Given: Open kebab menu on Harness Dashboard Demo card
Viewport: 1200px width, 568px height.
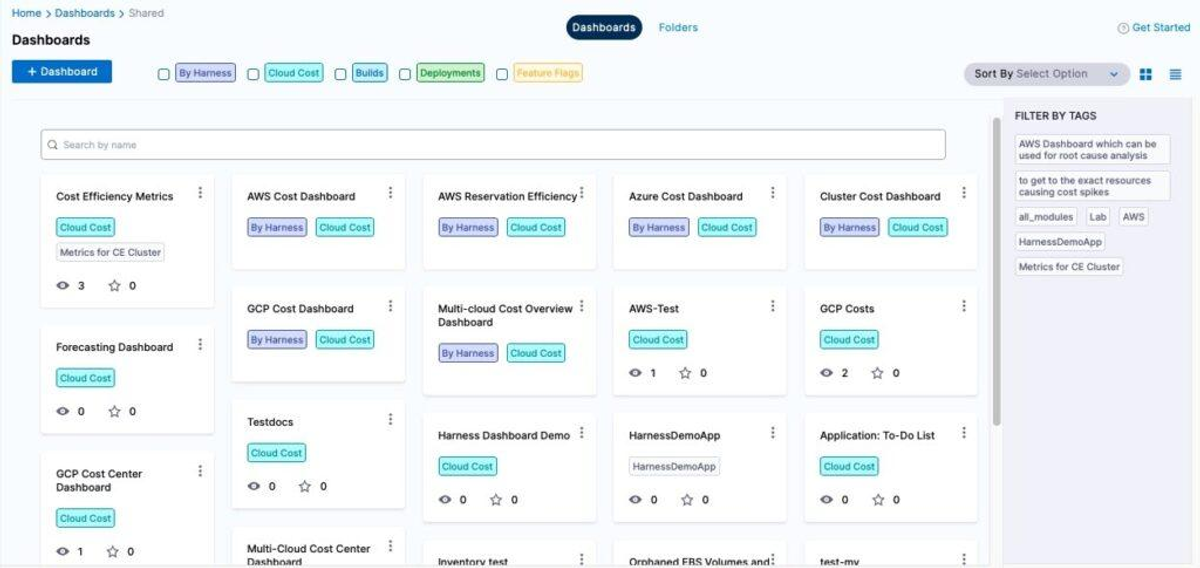Looking at the screenshot, I should tap(582, 433).
